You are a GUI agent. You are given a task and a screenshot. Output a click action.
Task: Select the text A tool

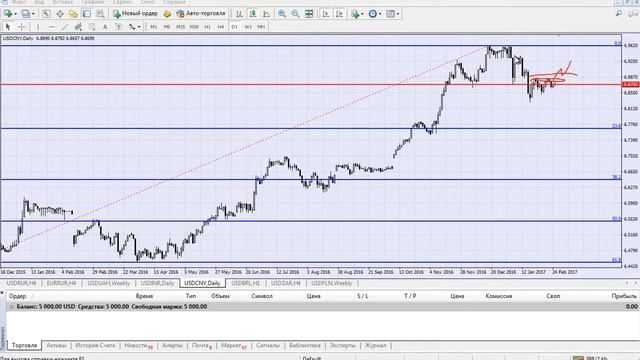(x=105, y=27)
